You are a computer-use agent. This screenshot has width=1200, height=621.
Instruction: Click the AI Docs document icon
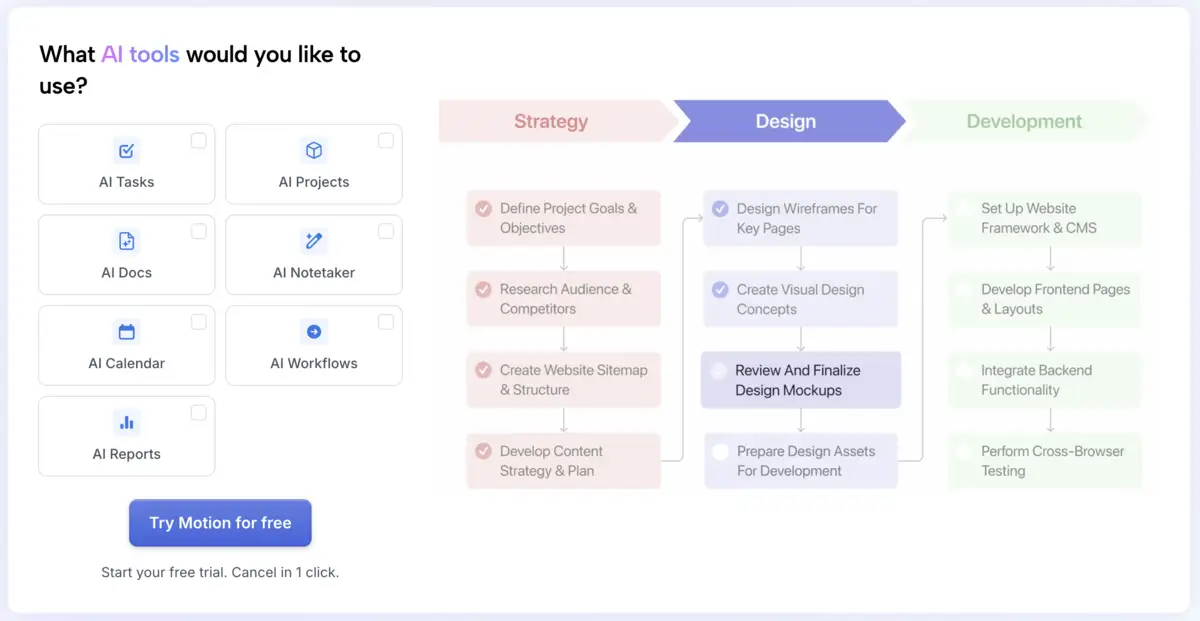(127, 241)
